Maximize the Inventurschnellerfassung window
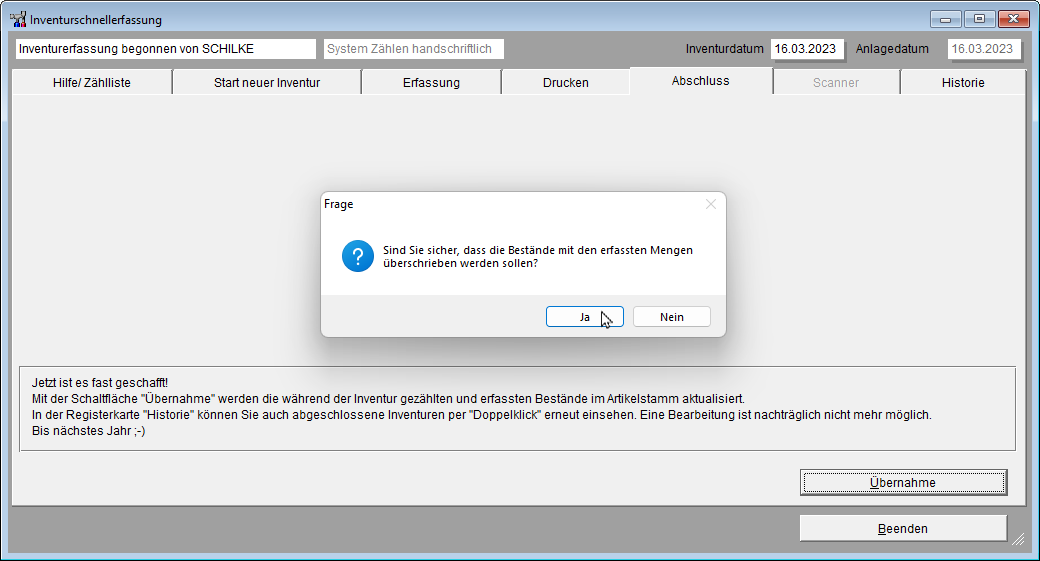The height and width of the screenshot is (561, 1040). (979, 19)
